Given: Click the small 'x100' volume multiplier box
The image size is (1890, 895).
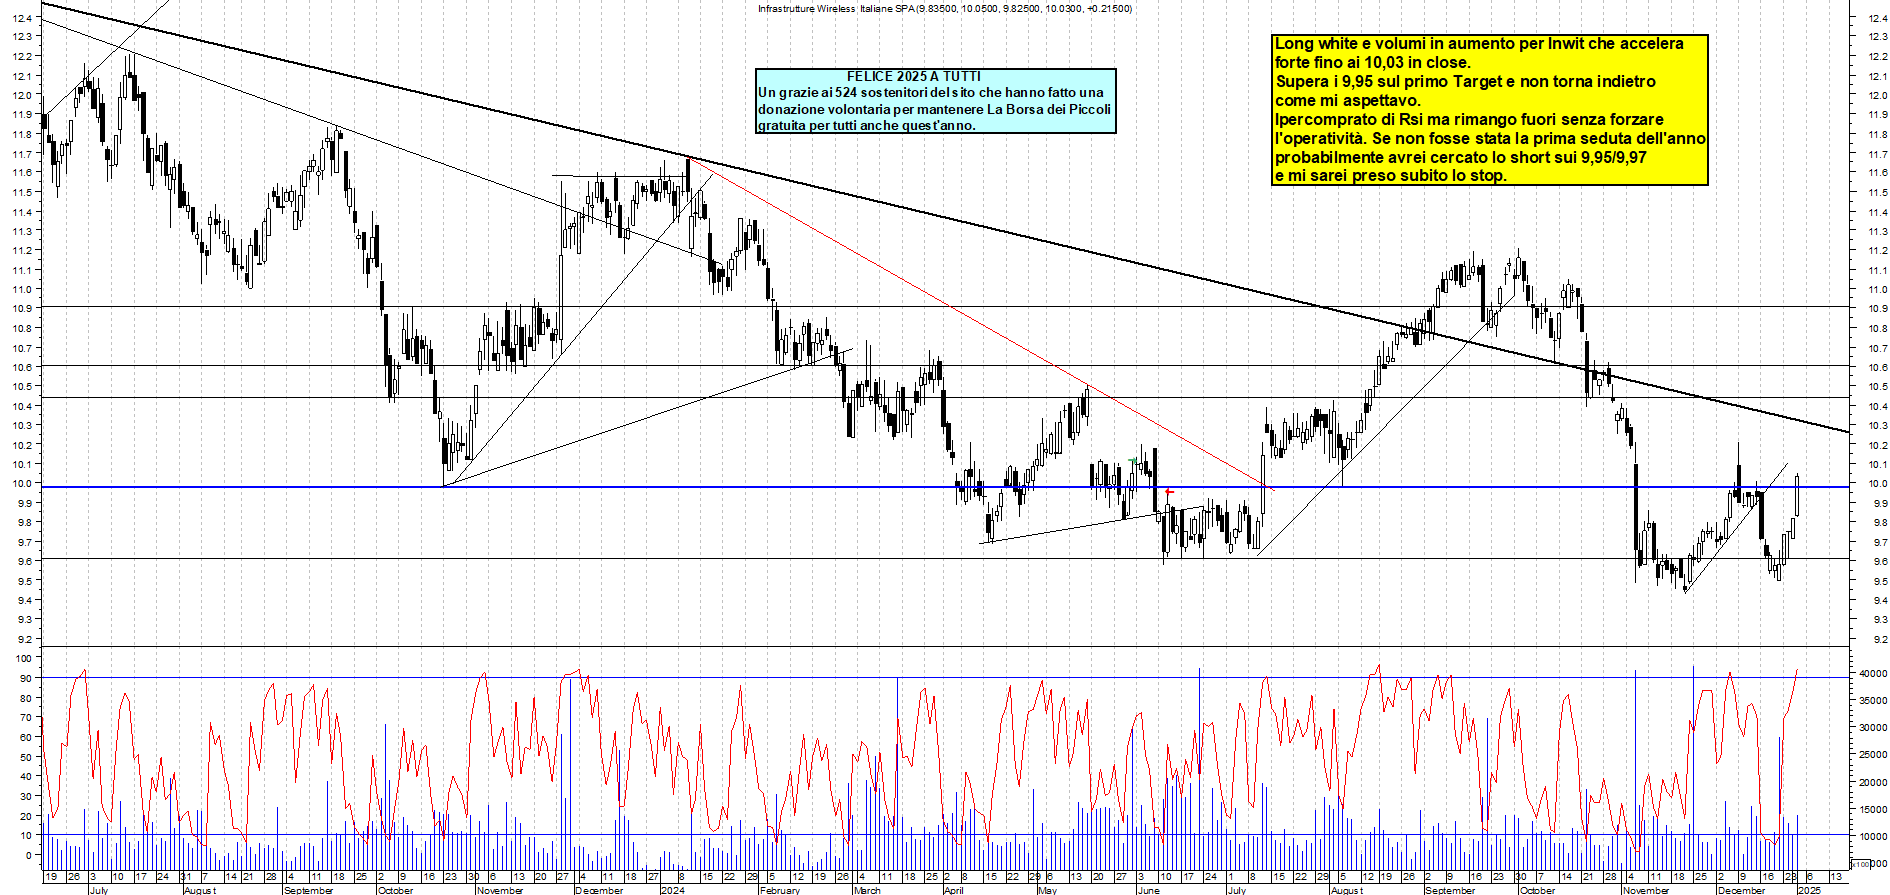Looking at the screenshot, I should [x=1861, y=863].
